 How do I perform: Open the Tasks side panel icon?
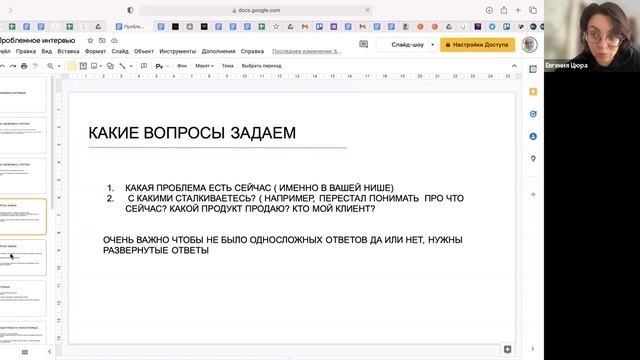533,114
